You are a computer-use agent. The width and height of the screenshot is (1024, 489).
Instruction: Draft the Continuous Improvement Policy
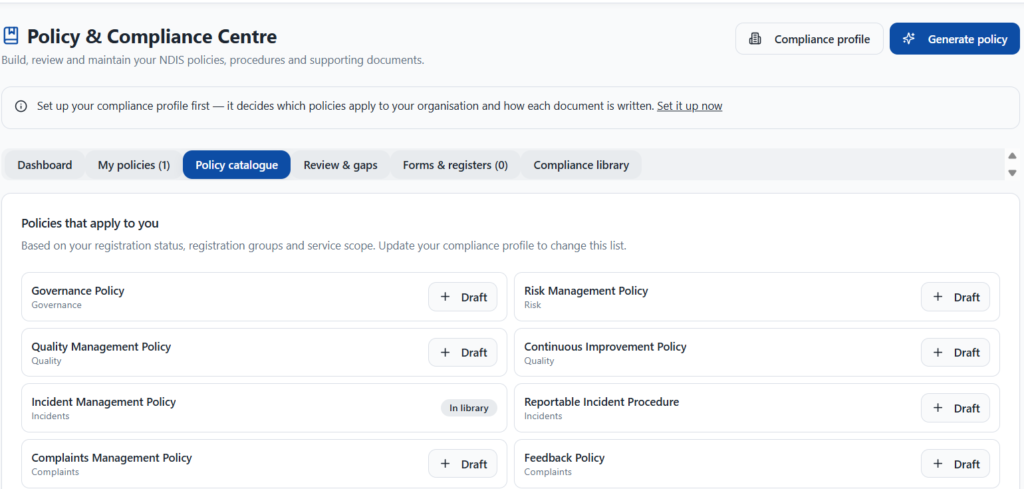click(x=955, y=353)
